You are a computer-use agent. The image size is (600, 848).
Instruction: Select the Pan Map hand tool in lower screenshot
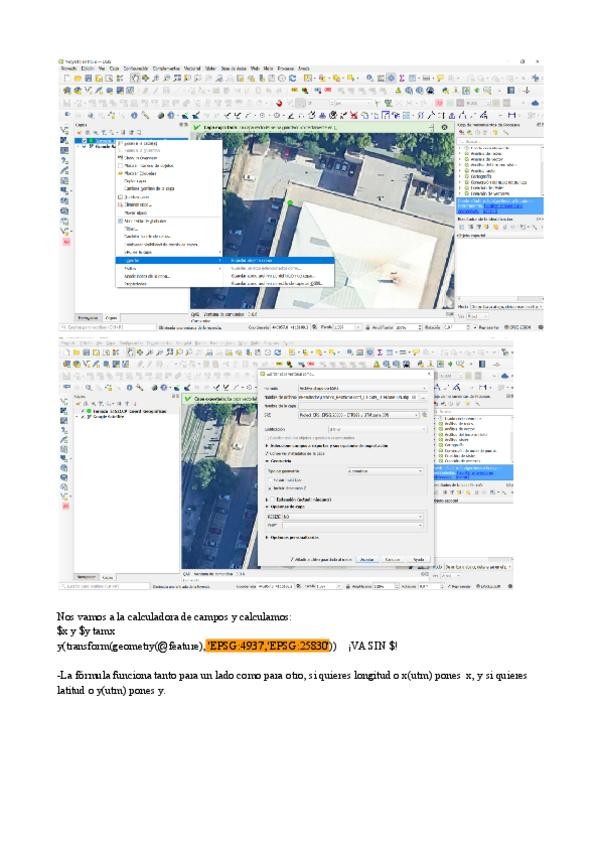(130, 352)
